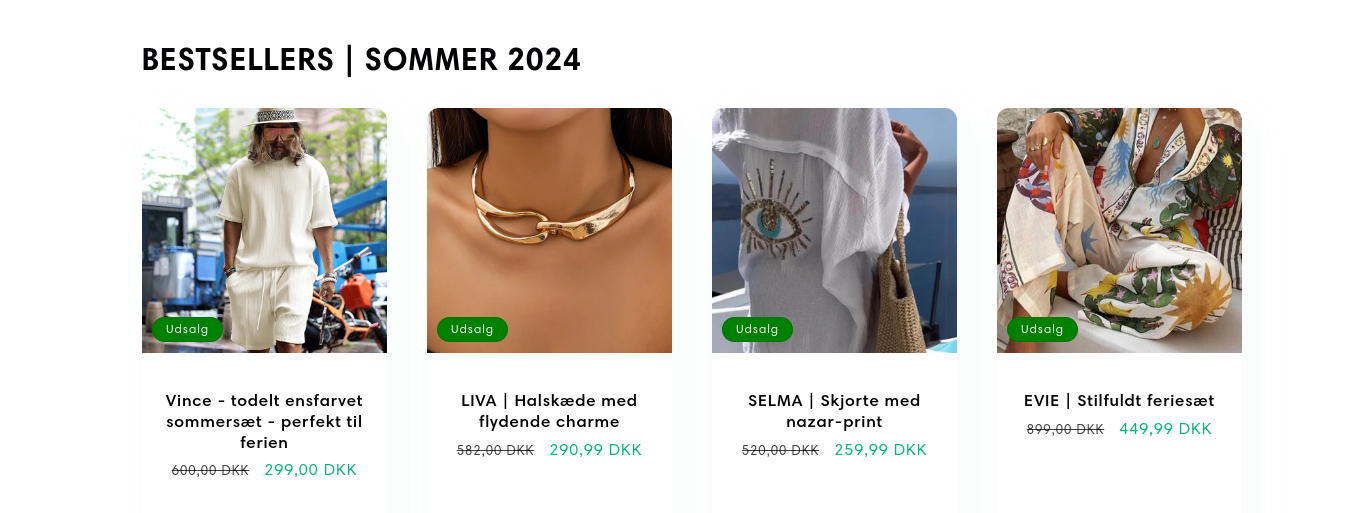Click the Udsalg badge on the SELMA shirt

point(757,329)
